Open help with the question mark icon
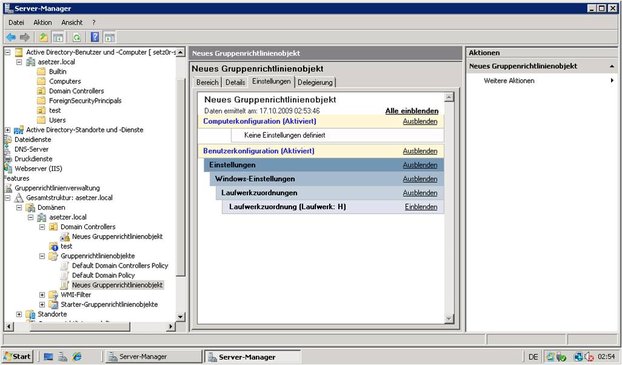 [x=95, y=37]
